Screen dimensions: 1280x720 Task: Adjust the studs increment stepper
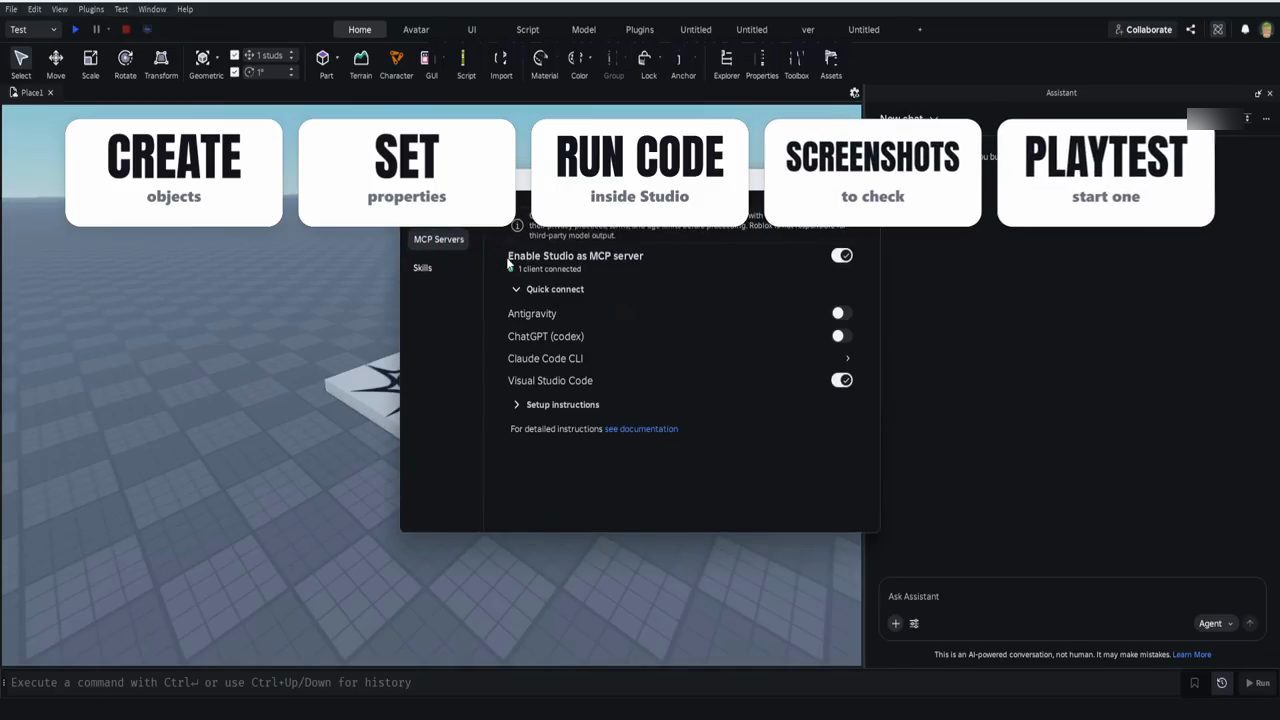tap(291, 55)
